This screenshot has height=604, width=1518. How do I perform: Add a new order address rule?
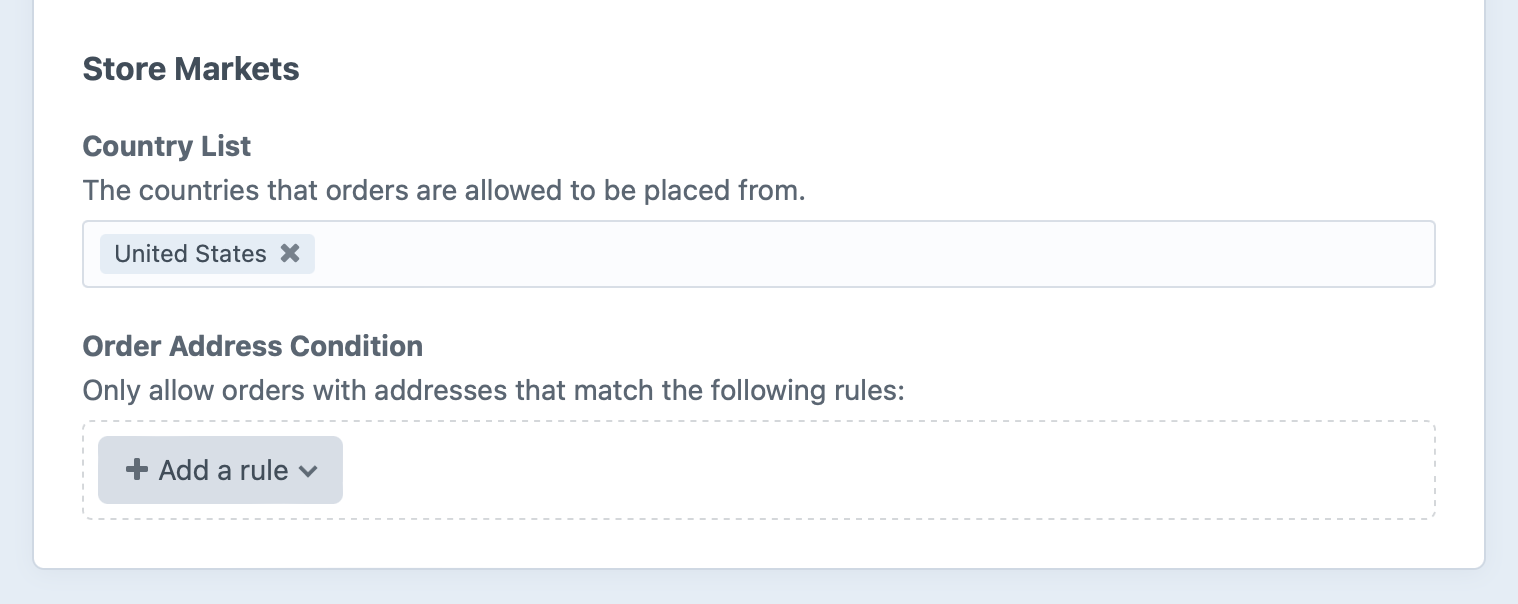click(x=220, y=470)
